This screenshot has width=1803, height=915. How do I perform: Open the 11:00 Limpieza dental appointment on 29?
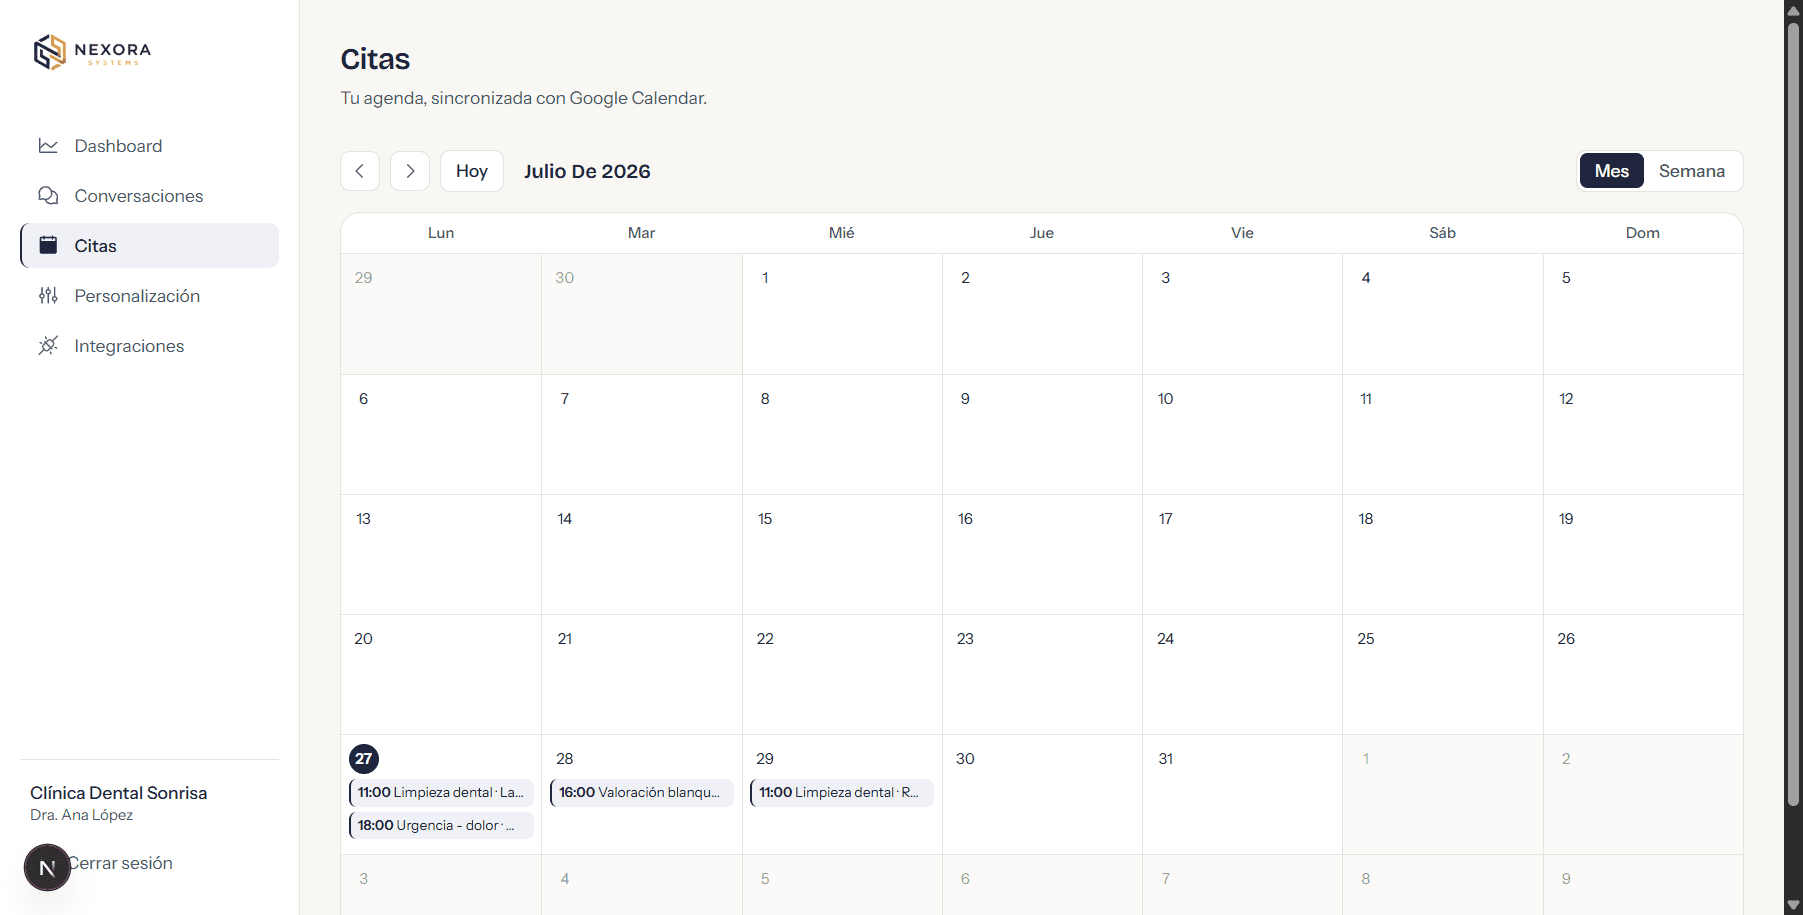(x=842, y=793)
